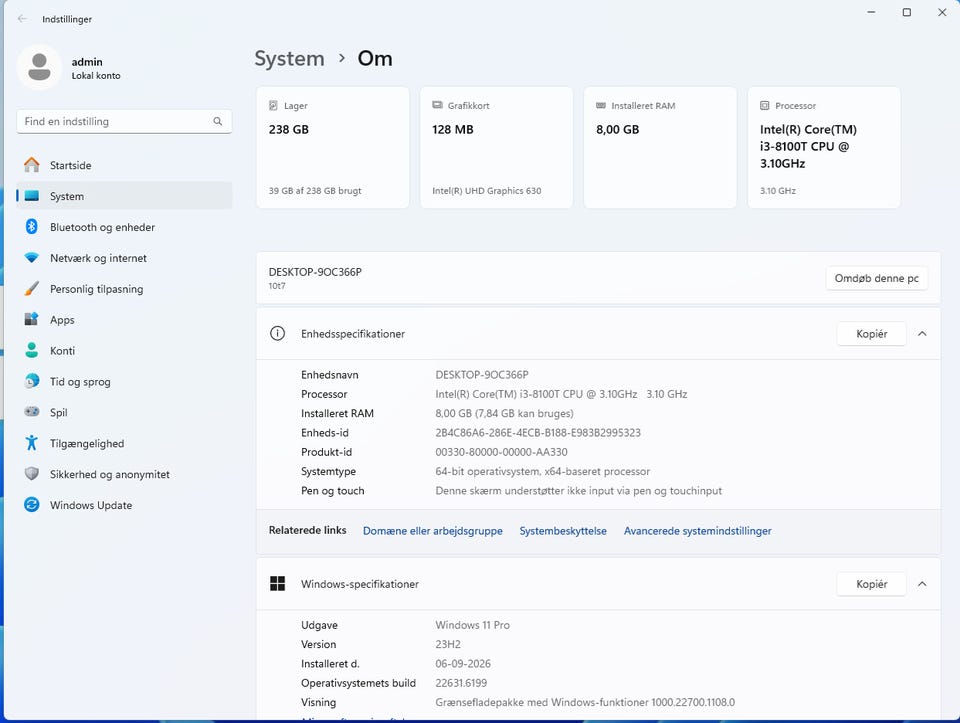Click the Netværk og internet wifi icon
Viewport: 960px width, 723px height.
coord(32,258)
